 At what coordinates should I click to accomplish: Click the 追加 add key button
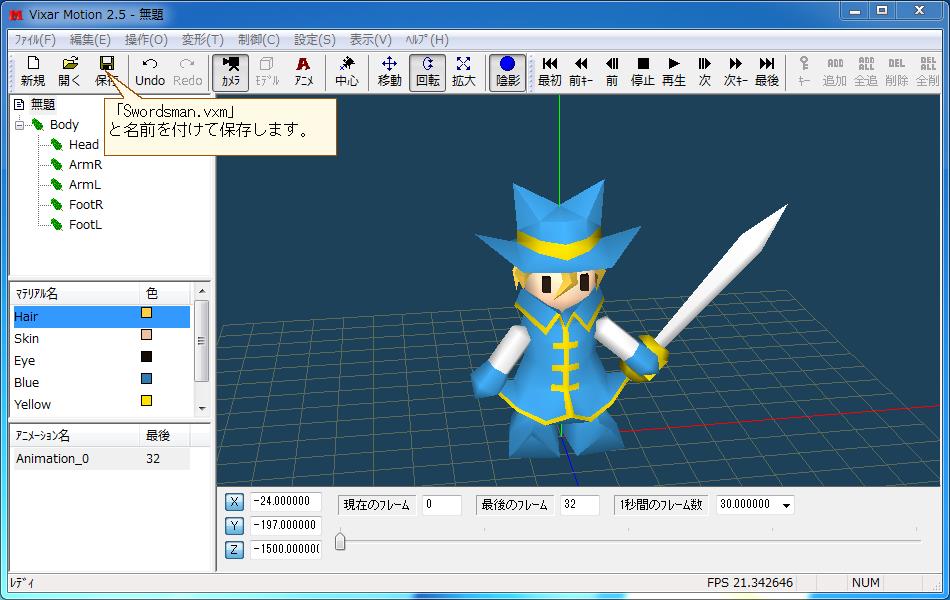click(x=835, y=72)
